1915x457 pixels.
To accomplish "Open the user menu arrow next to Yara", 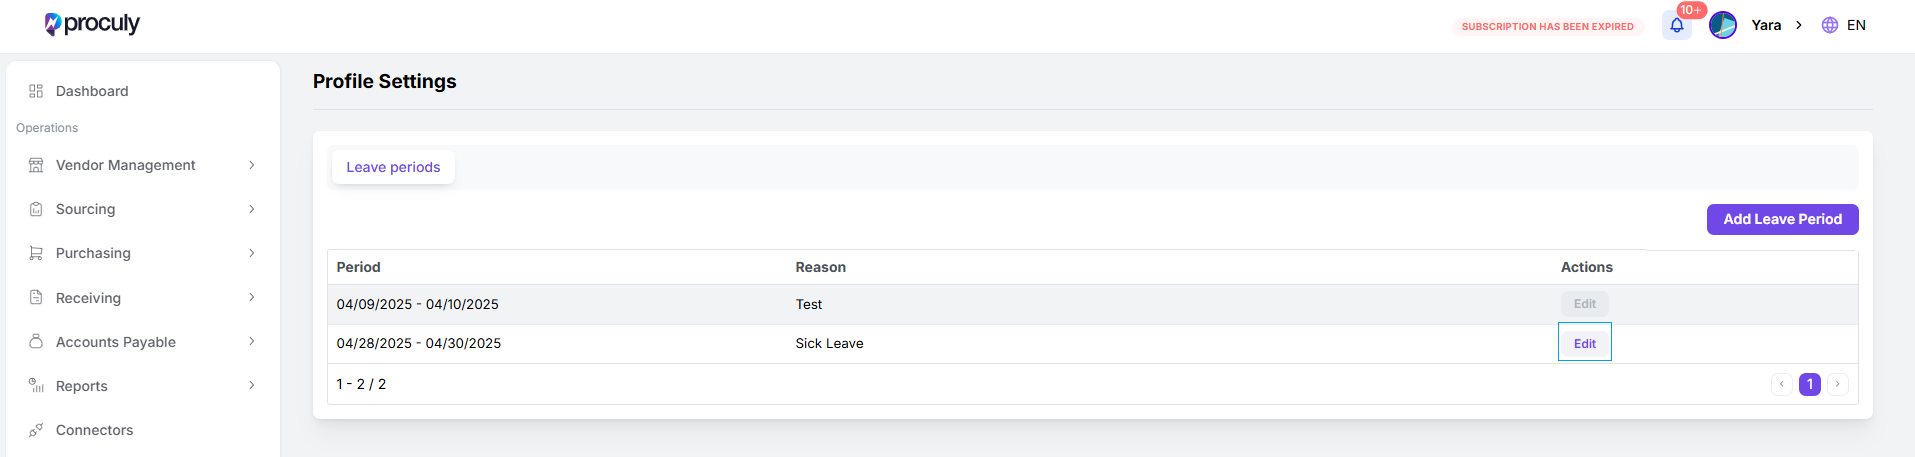I will (x=1799, y=25).
